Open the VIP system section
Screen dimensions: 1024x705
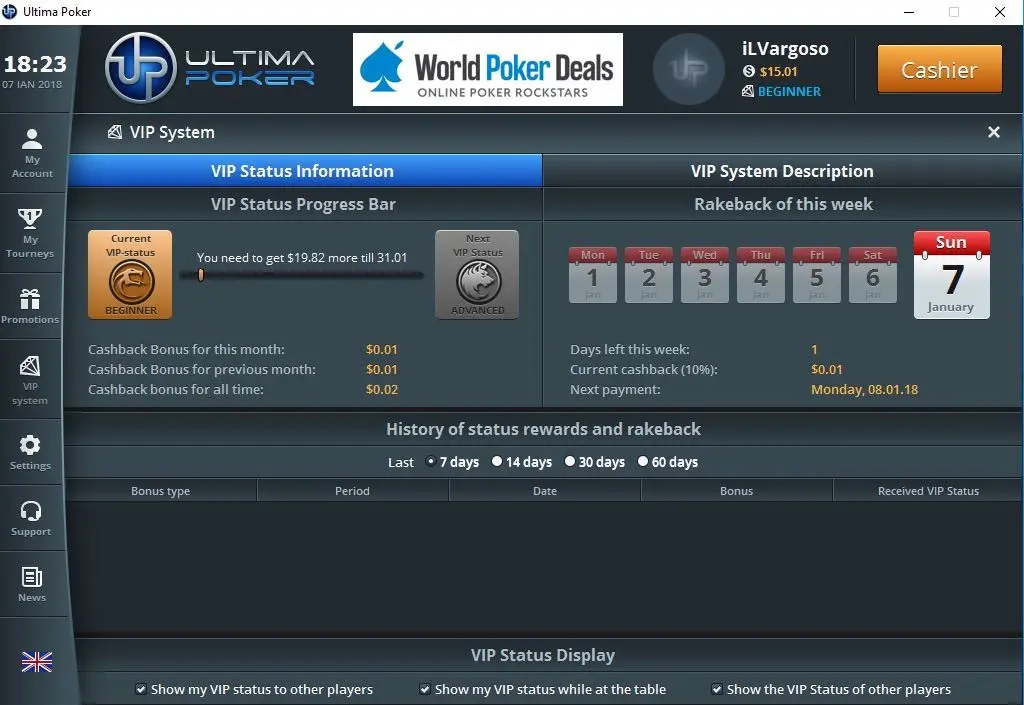[33, 378]
